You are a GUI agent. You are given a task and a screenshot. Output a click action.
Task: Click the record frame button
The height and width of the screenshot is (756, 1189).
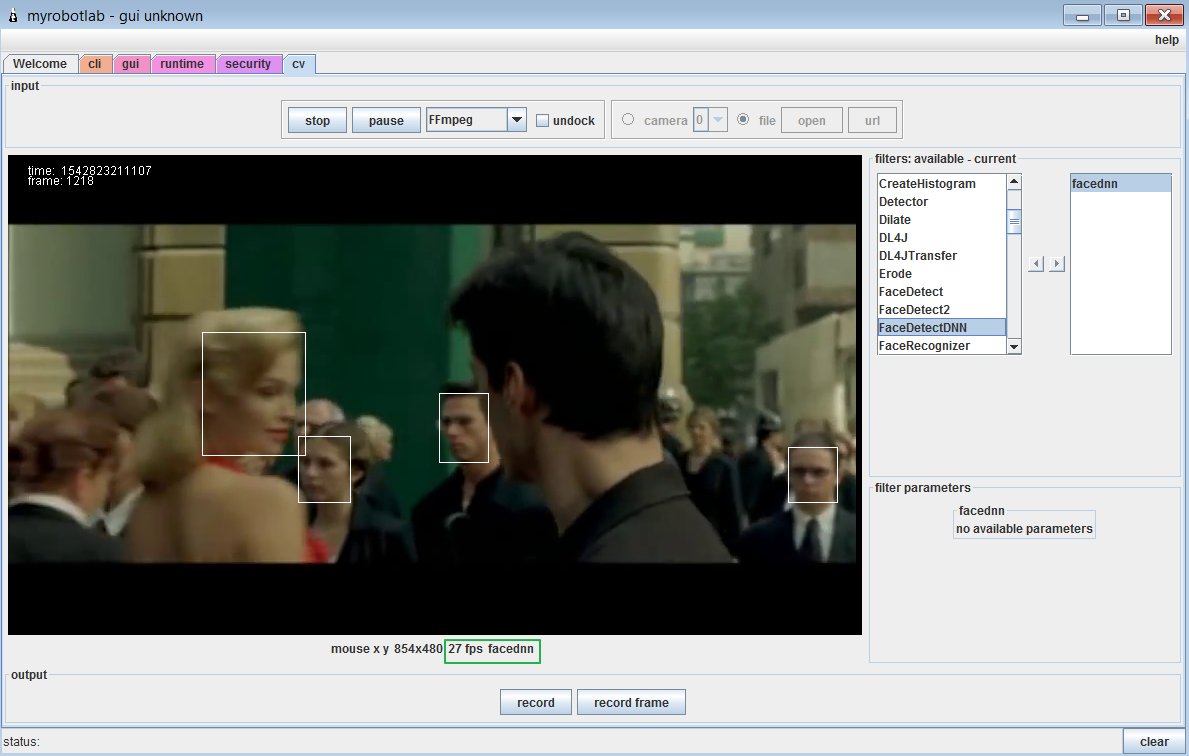(631, 702)
